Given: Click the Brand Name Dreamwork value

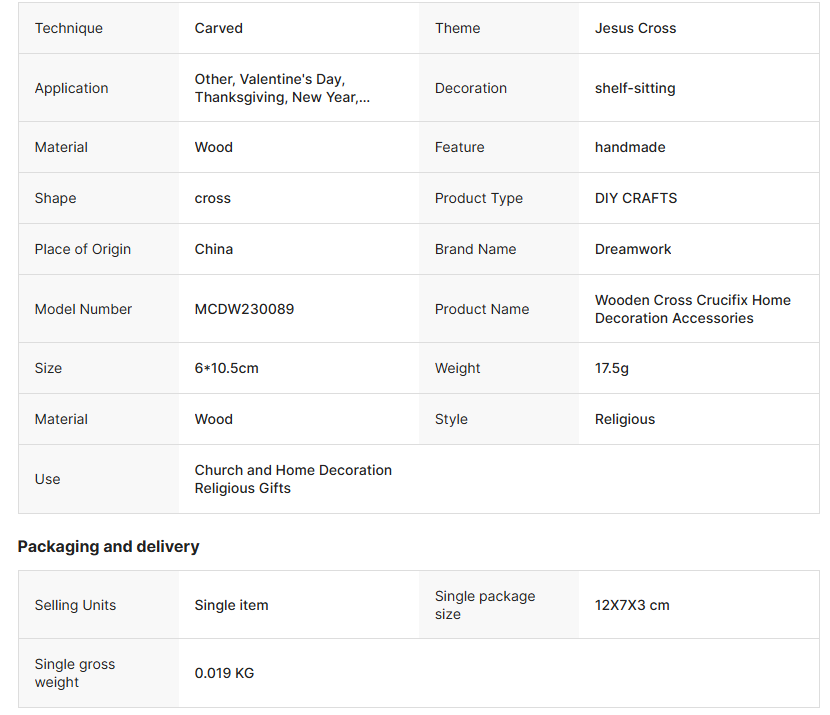Looking at the screenshot, I should coord(633,249).
